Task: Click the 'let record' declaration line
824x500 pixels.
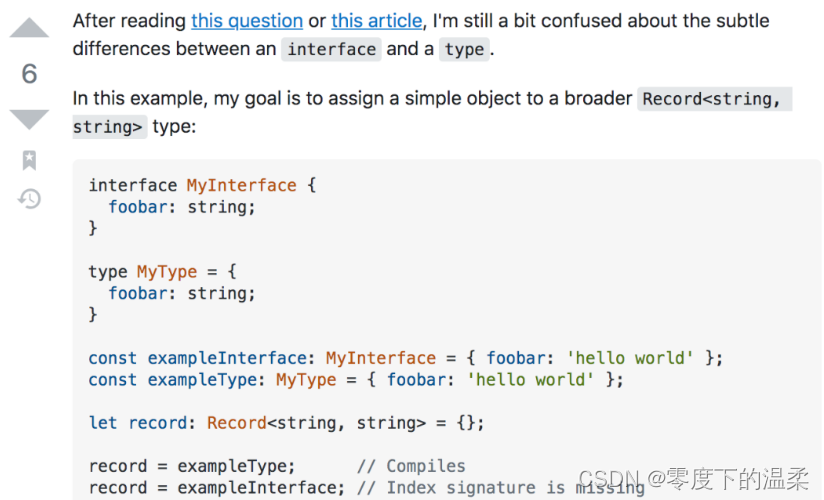Action: tap(286, 423)
